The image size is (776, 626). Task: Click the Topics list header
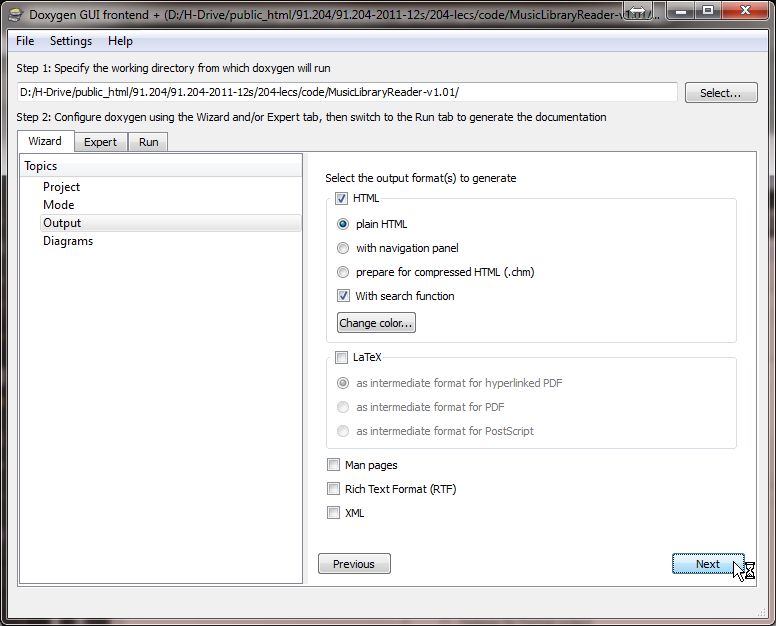coord(161,166)
